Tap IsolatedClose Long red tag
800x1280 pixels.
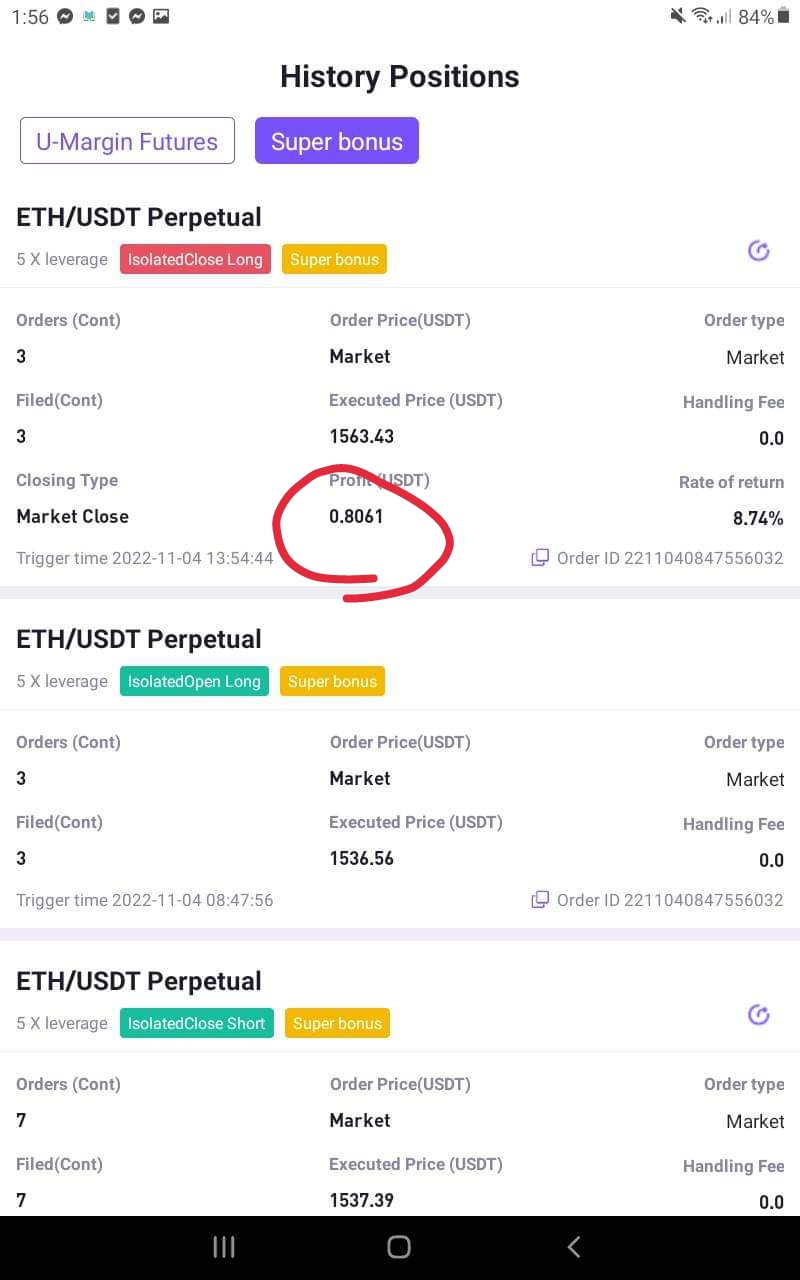point(195,259)
